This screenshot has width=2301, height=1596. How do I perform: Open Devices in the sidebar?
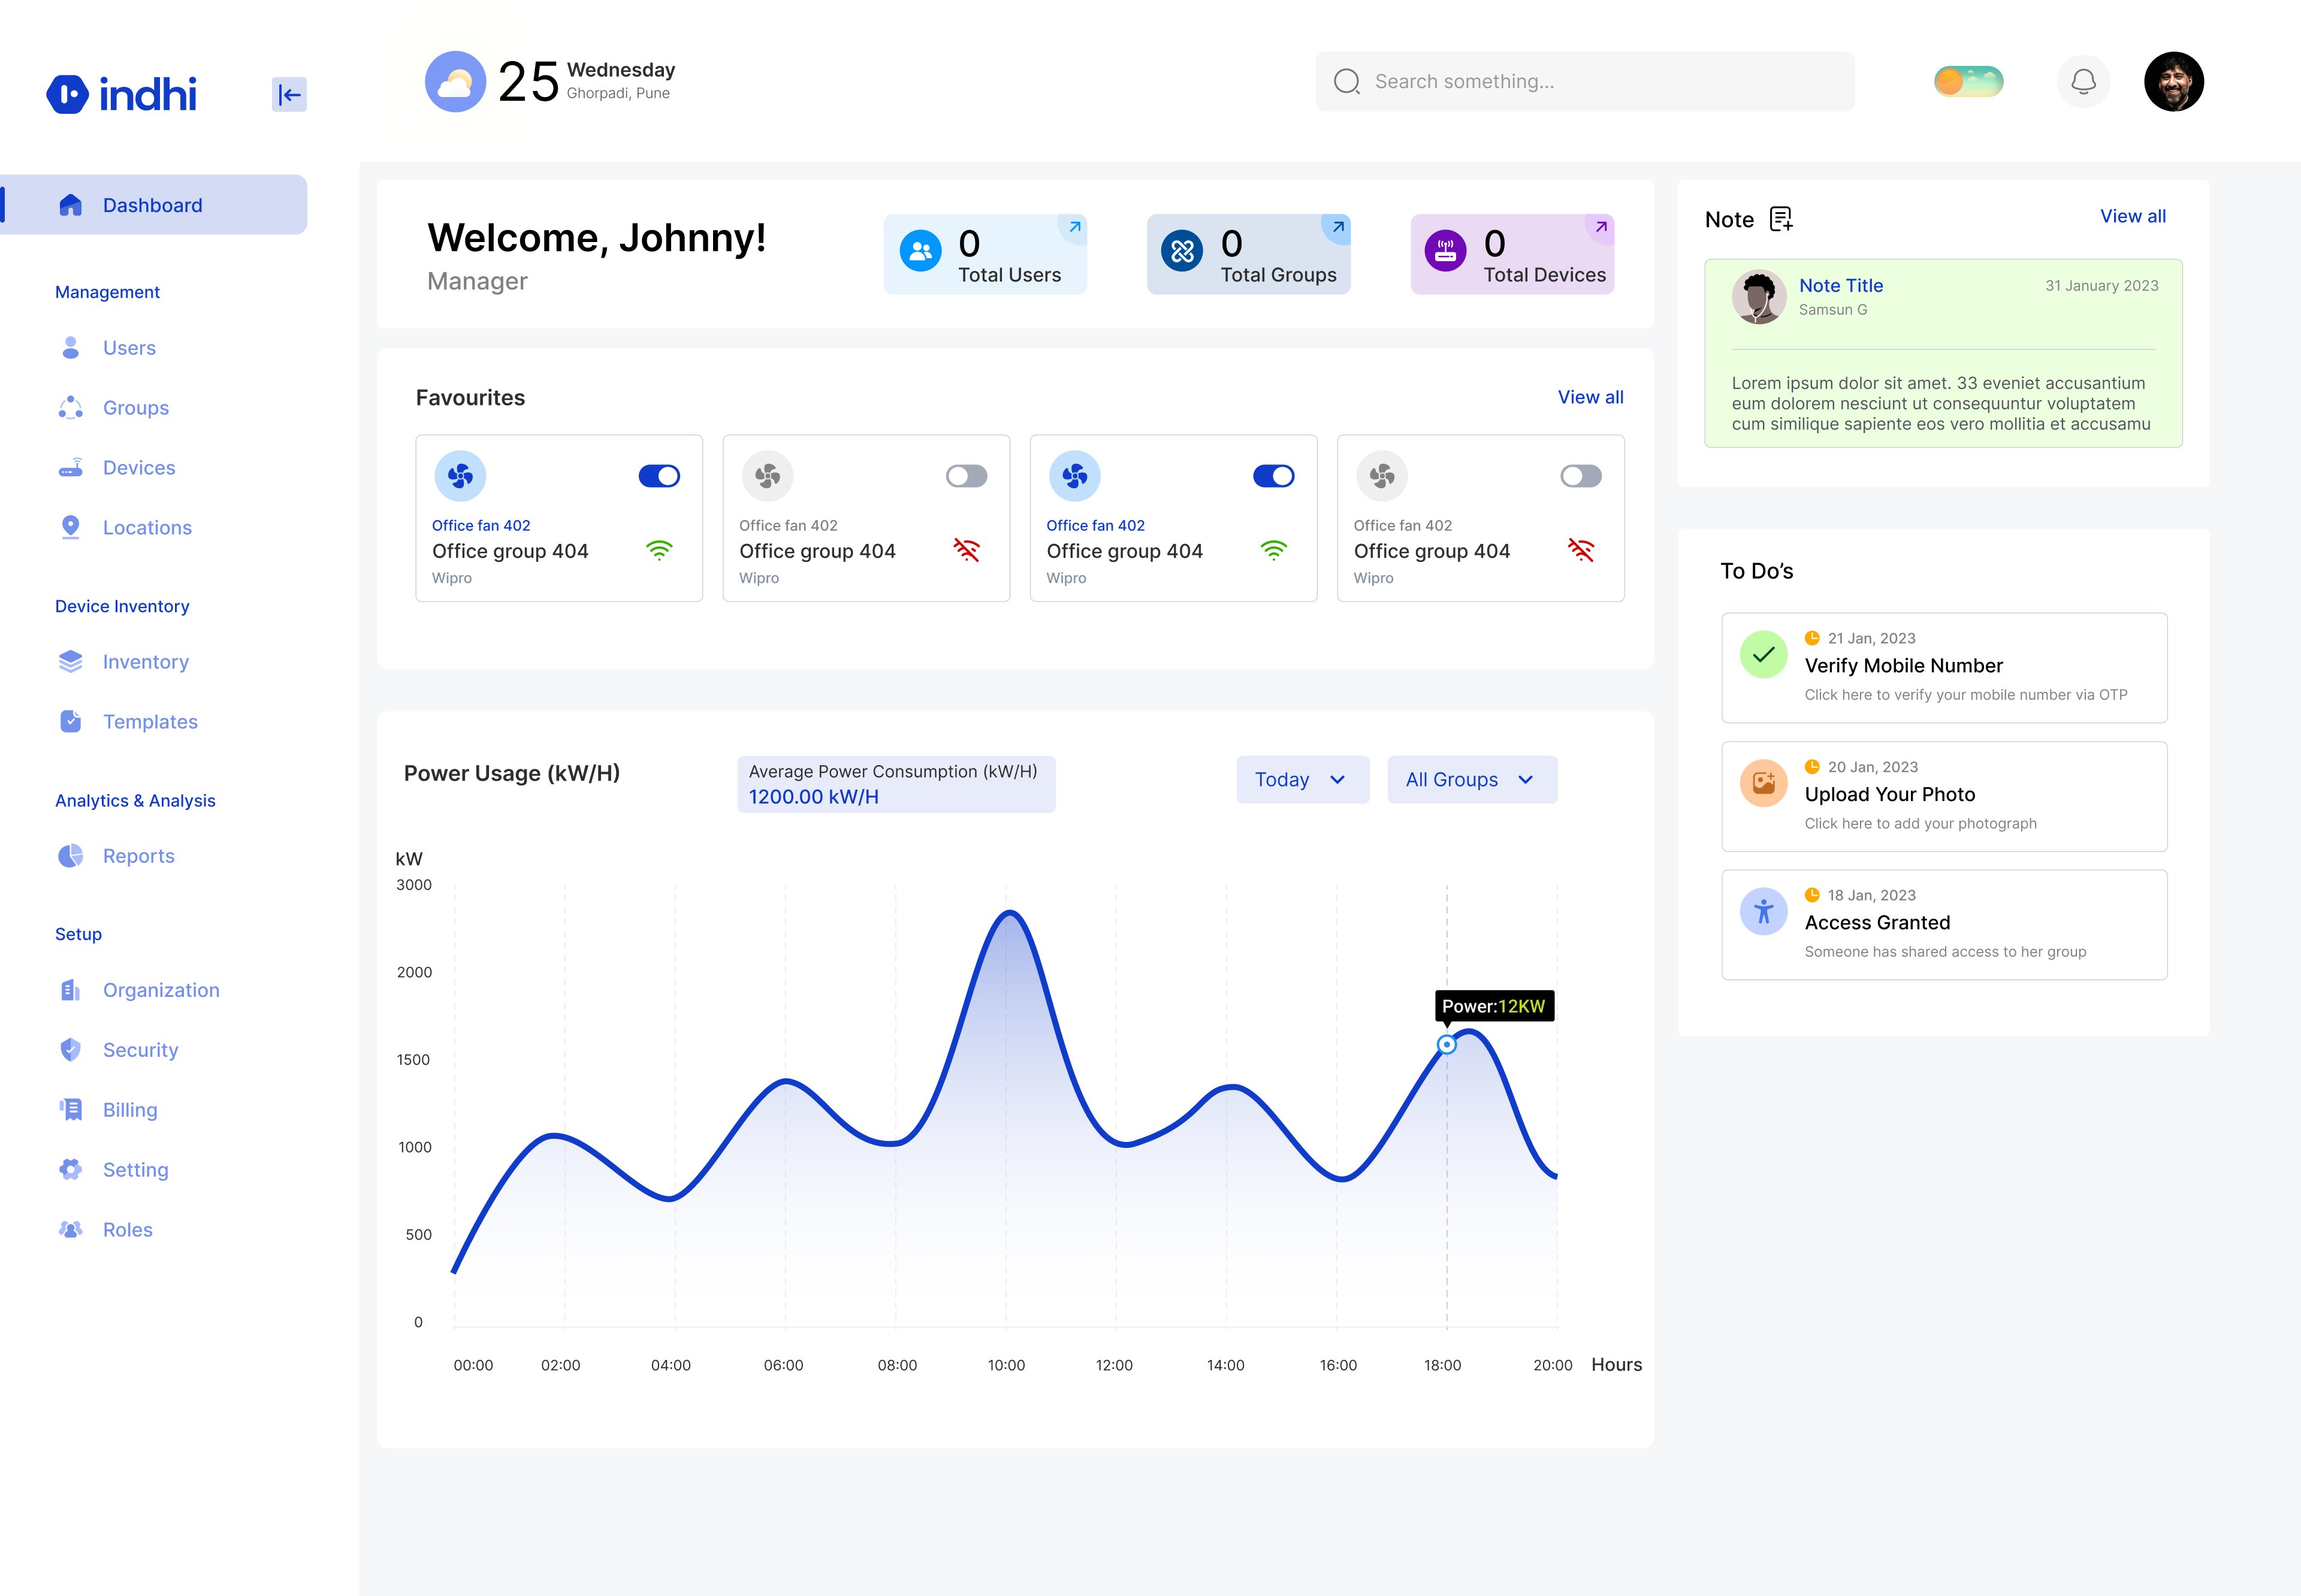138,468
